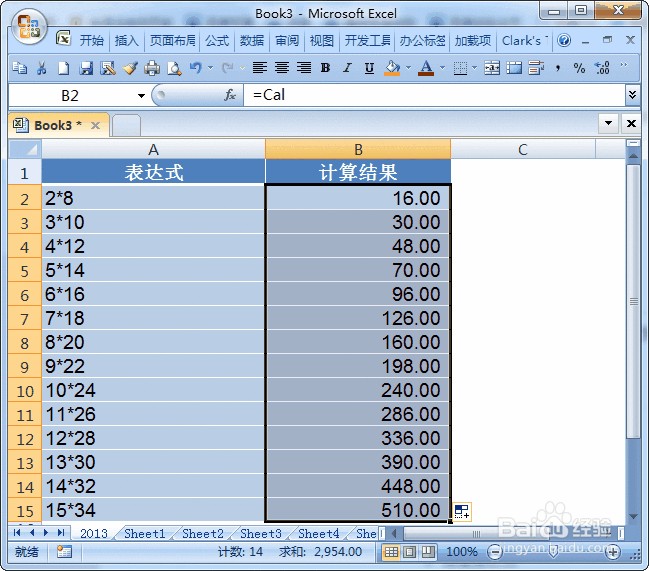Apply the font color A

pyautogui.click(x=426, y=67)
